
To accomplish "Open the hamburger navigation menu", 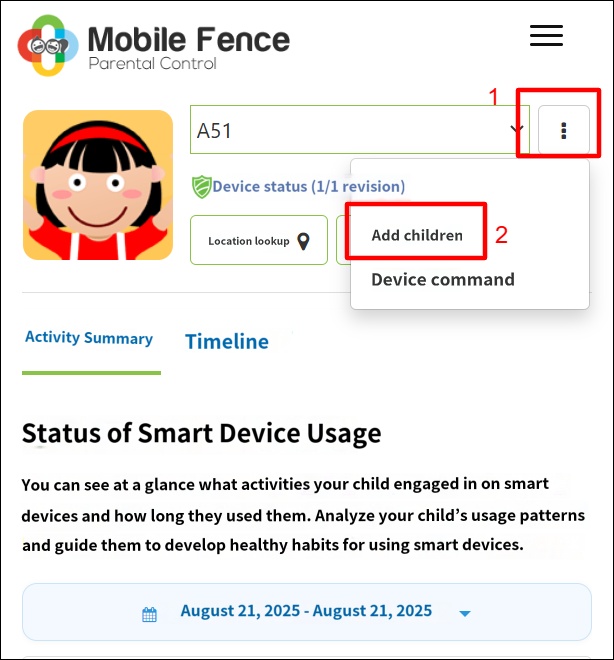I will pyautogui.click(x=546, y=35).
